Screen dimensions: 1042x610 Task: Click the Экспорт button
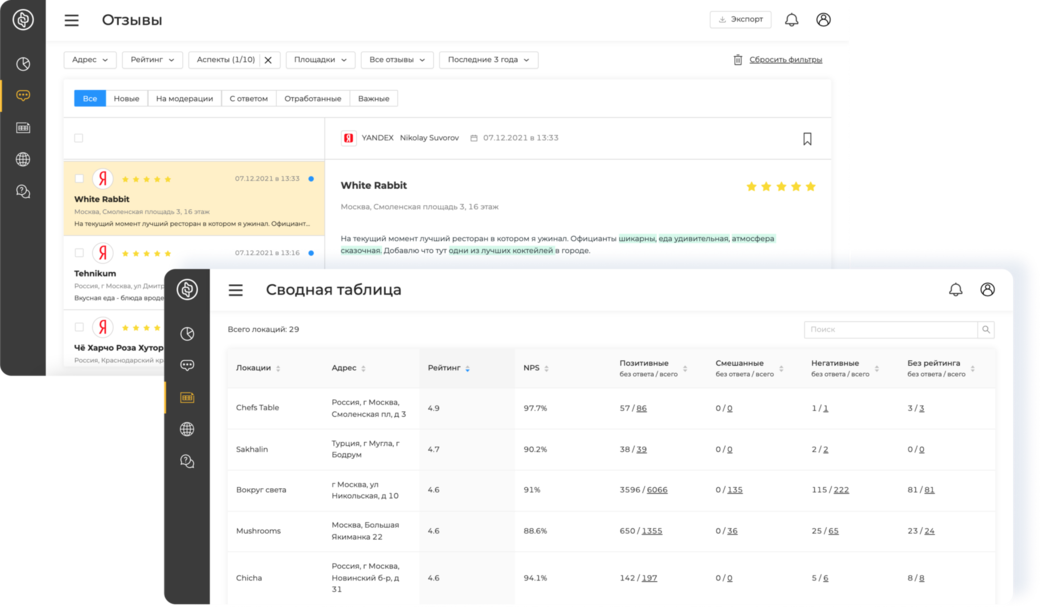tap(740, 19)
